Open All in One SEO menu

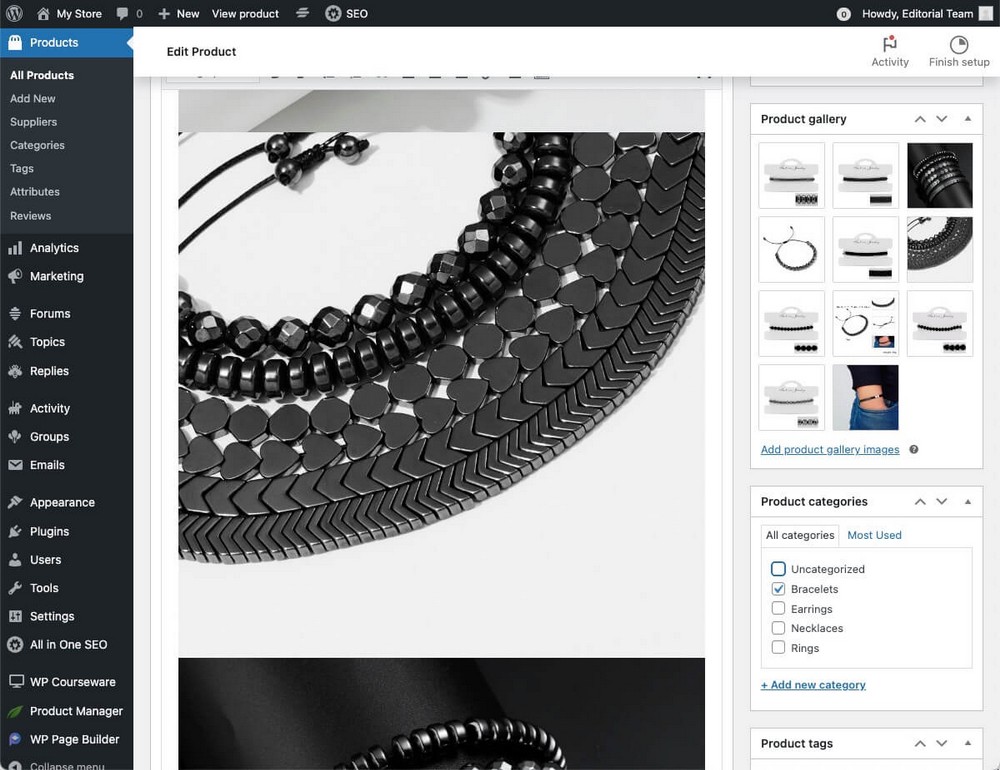pos(68,645)
